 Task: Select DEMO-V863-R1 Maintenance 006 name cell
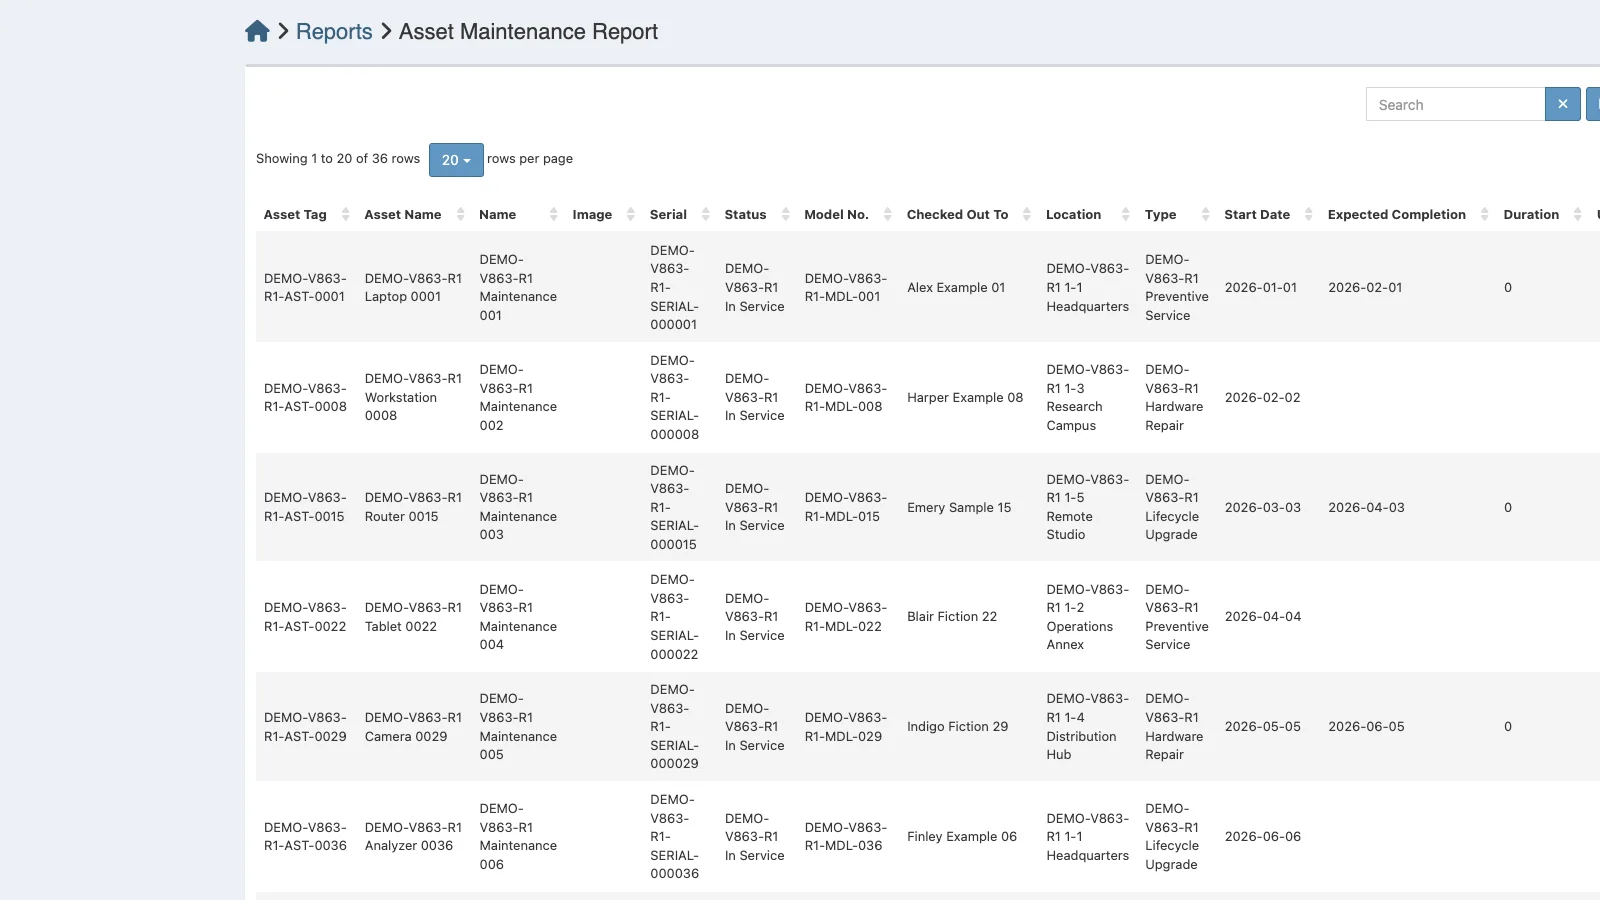(x=518, y=837)
